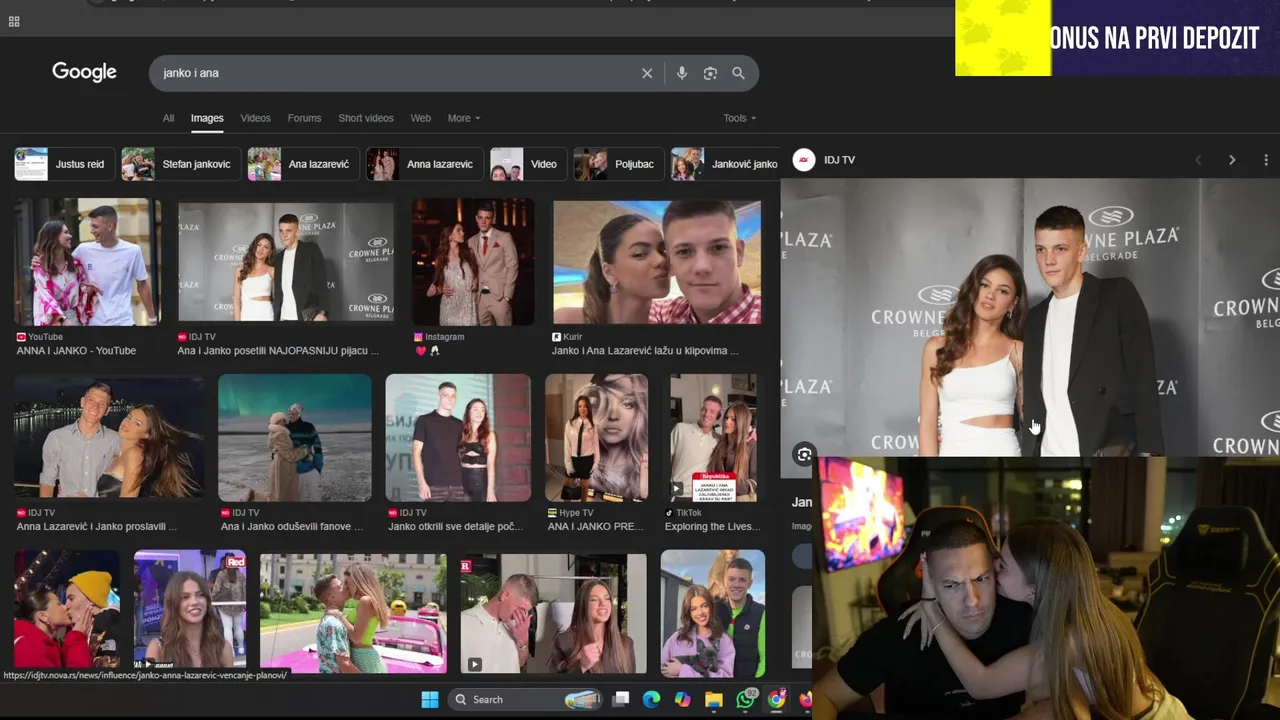The width and height of the screenshot is (1280, 720).
Task: Open Task View on taskbar
Action: click(x=621, y=699)
